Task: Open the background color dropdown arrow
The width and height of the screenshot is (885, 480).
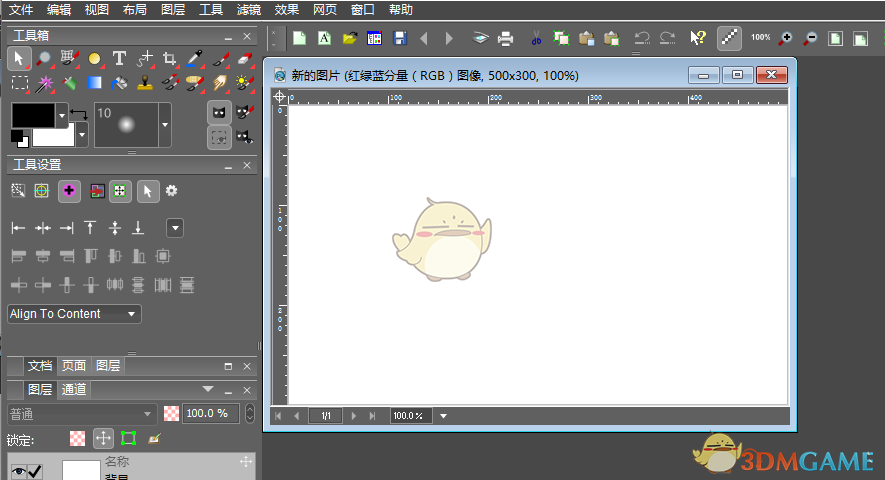Action: 82,135
